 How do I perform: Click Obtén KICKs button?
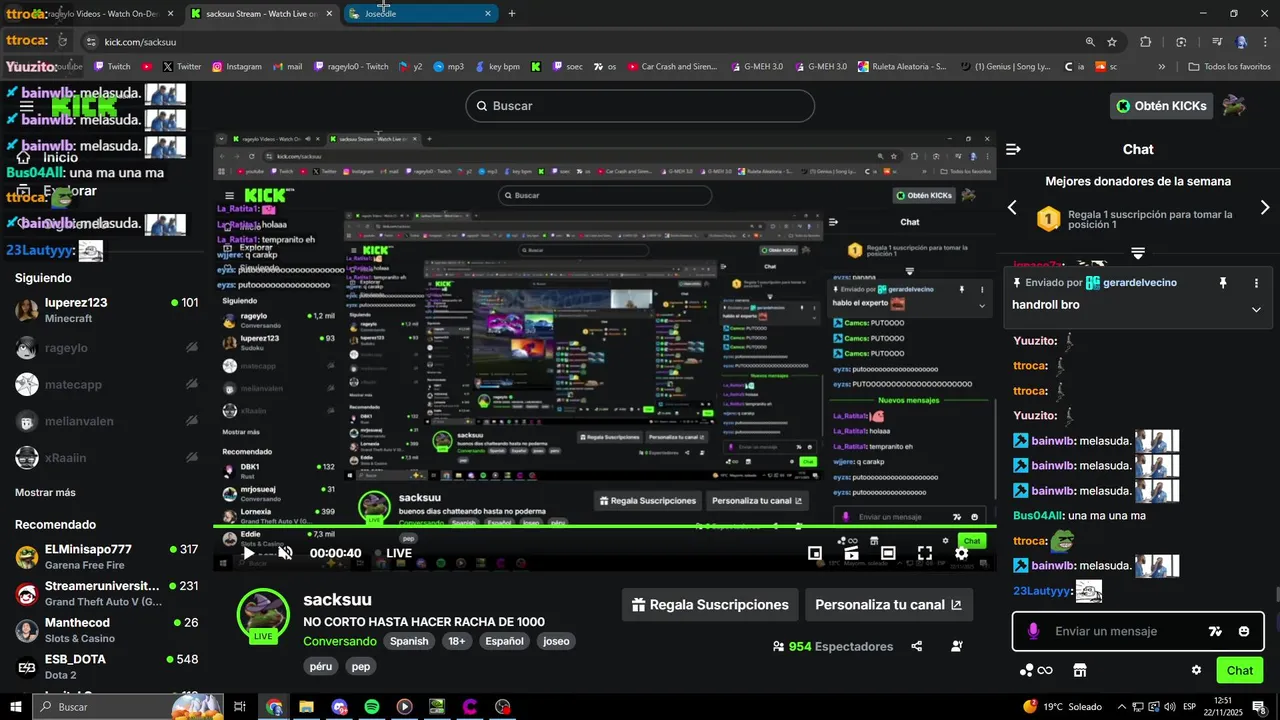(1161, 106)
